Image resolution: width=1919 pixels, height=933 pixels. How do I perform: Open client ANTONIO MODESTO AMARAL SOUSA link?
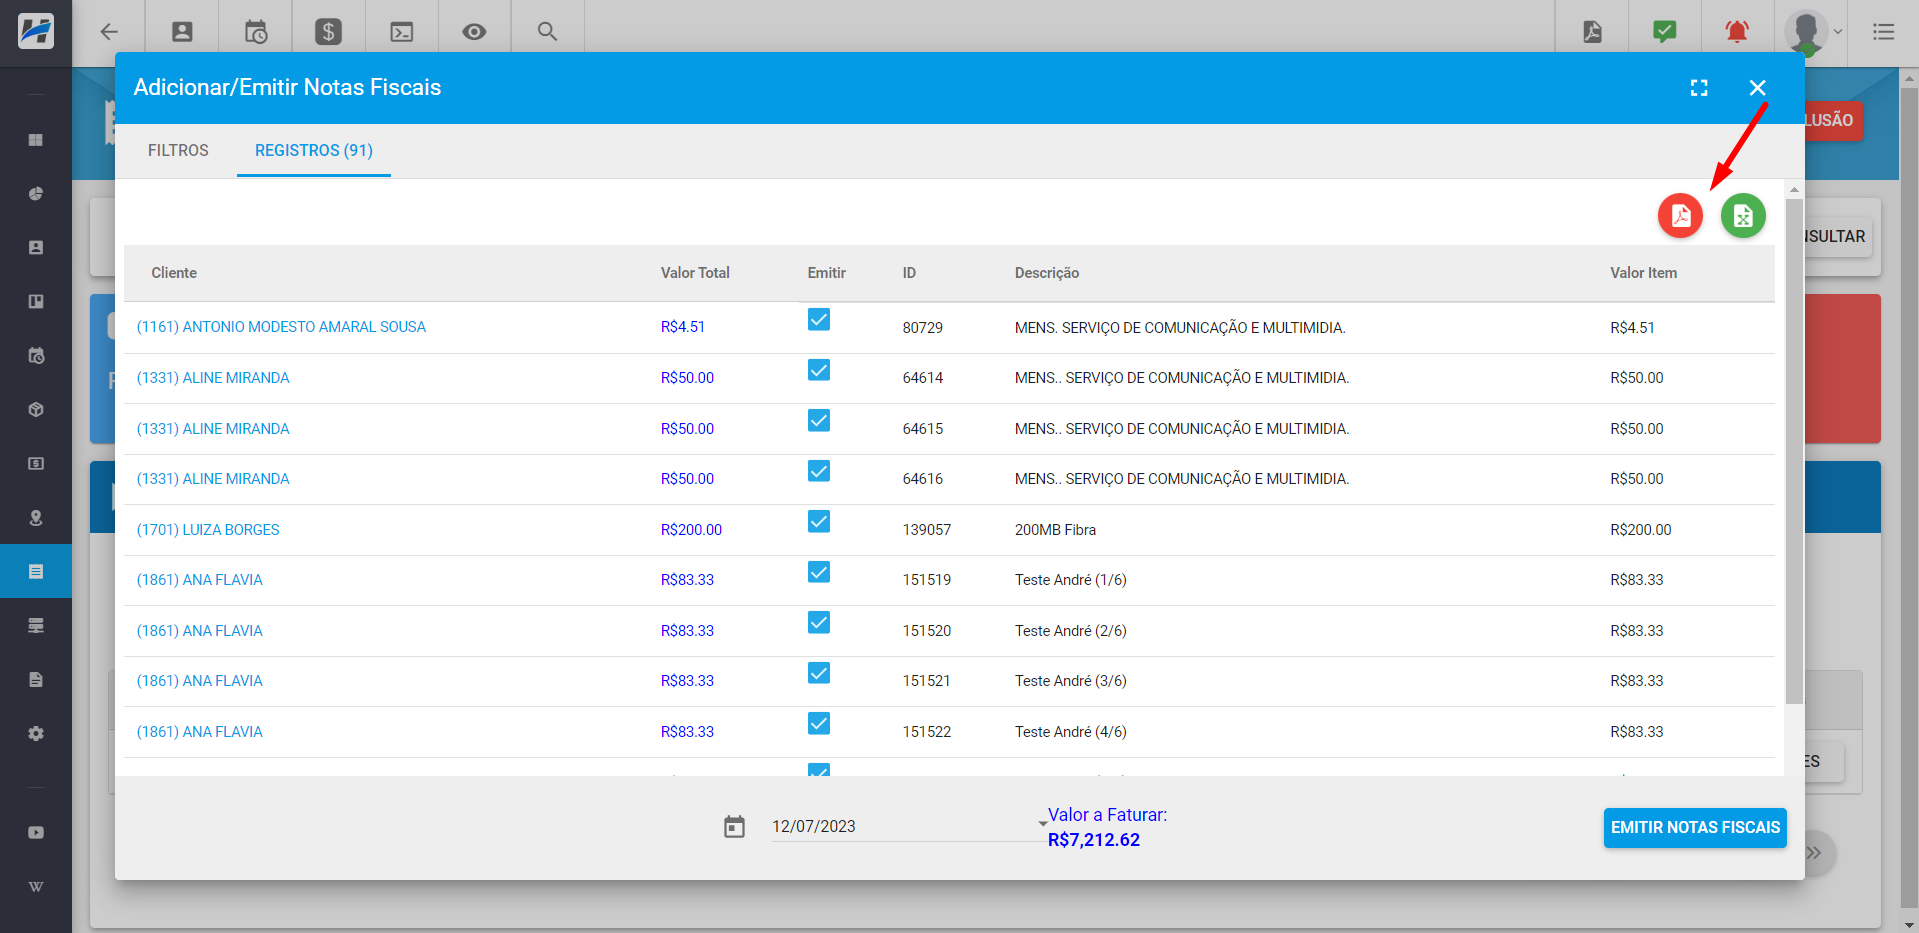tap(281, 327)
